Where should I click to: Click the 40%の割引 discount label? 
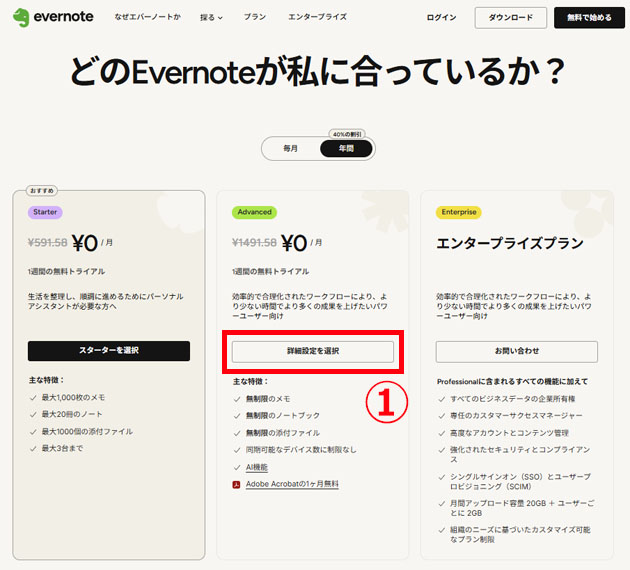pyautogui.click(x=346, y=133)
